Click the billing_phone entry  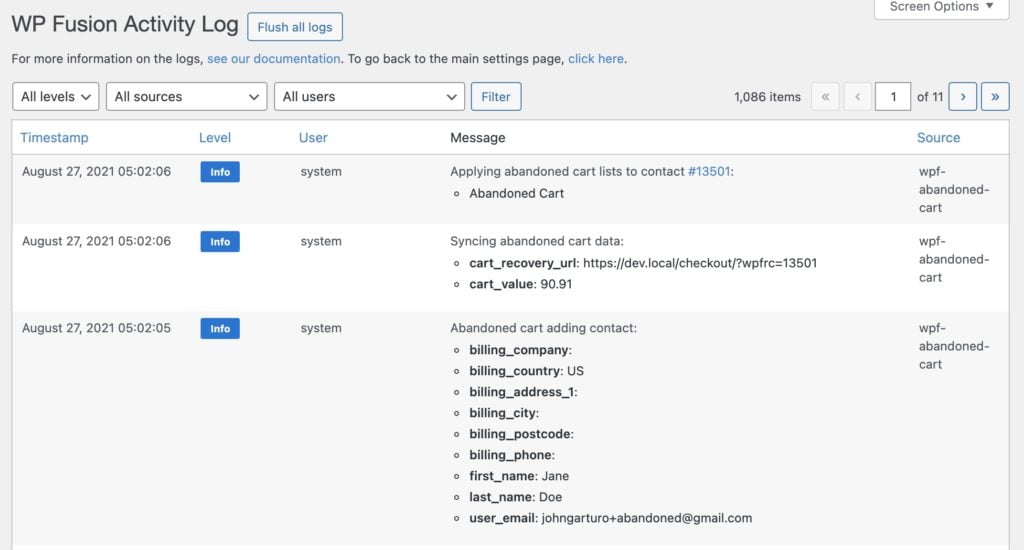pos(512,455)
